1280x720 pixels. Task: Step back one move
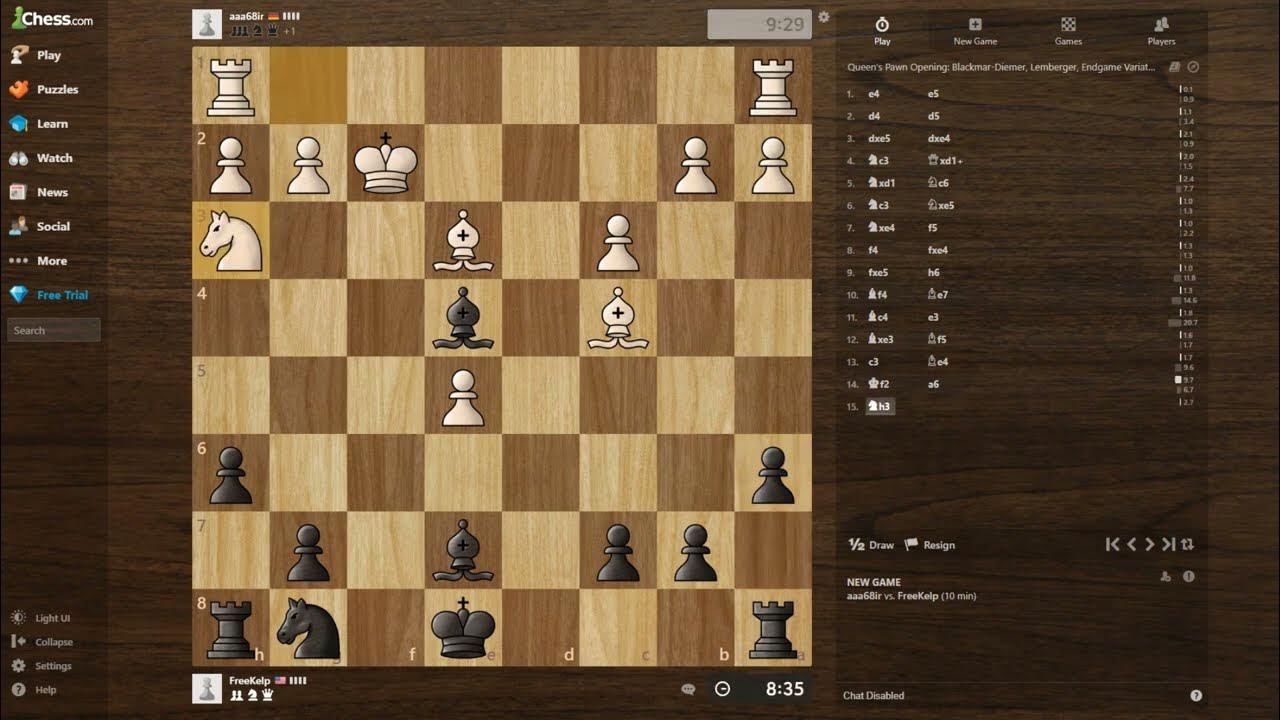click(1132, 544)
